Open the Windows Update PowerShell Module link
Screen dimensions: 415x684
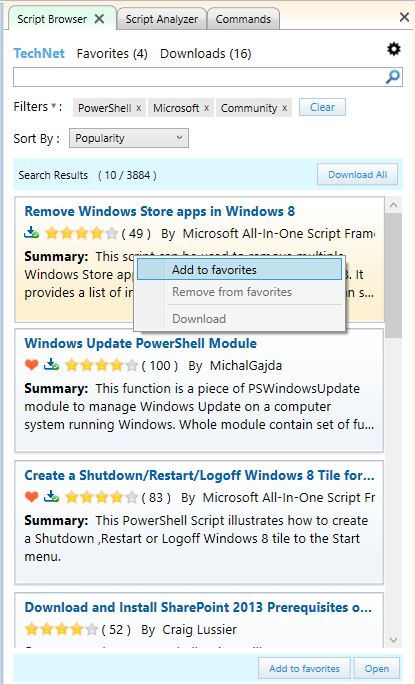point(141,343)
